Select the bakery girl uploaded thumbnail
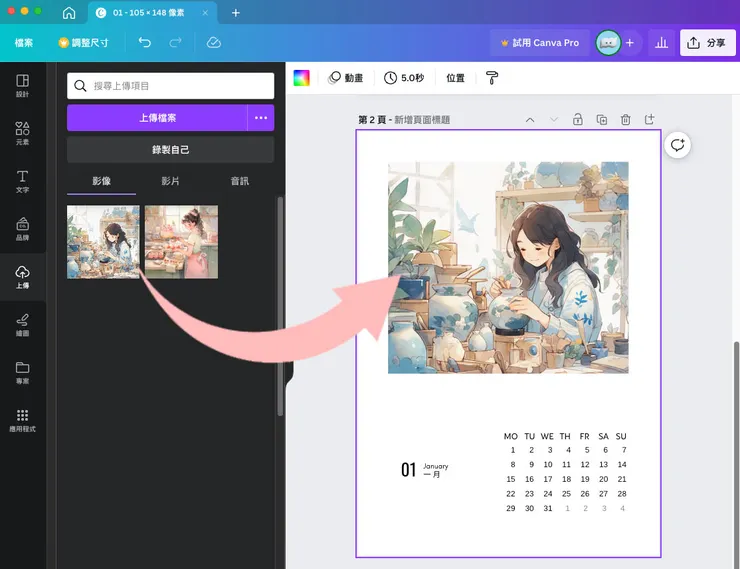The width and height of the screenshot is (740, 569). coord(181,242)
